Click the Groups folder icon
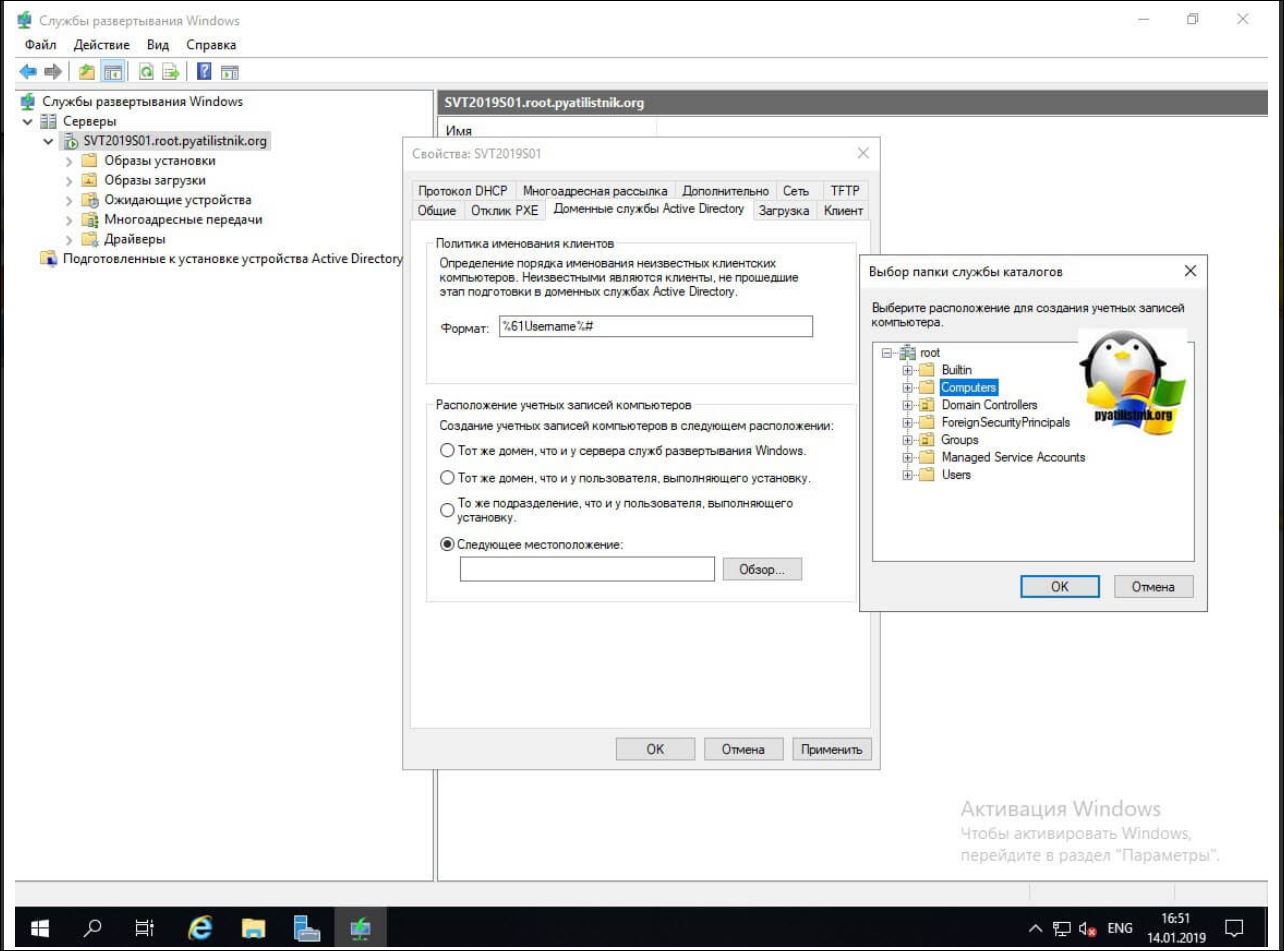The image size is (1284, 951). pos(927,440)
